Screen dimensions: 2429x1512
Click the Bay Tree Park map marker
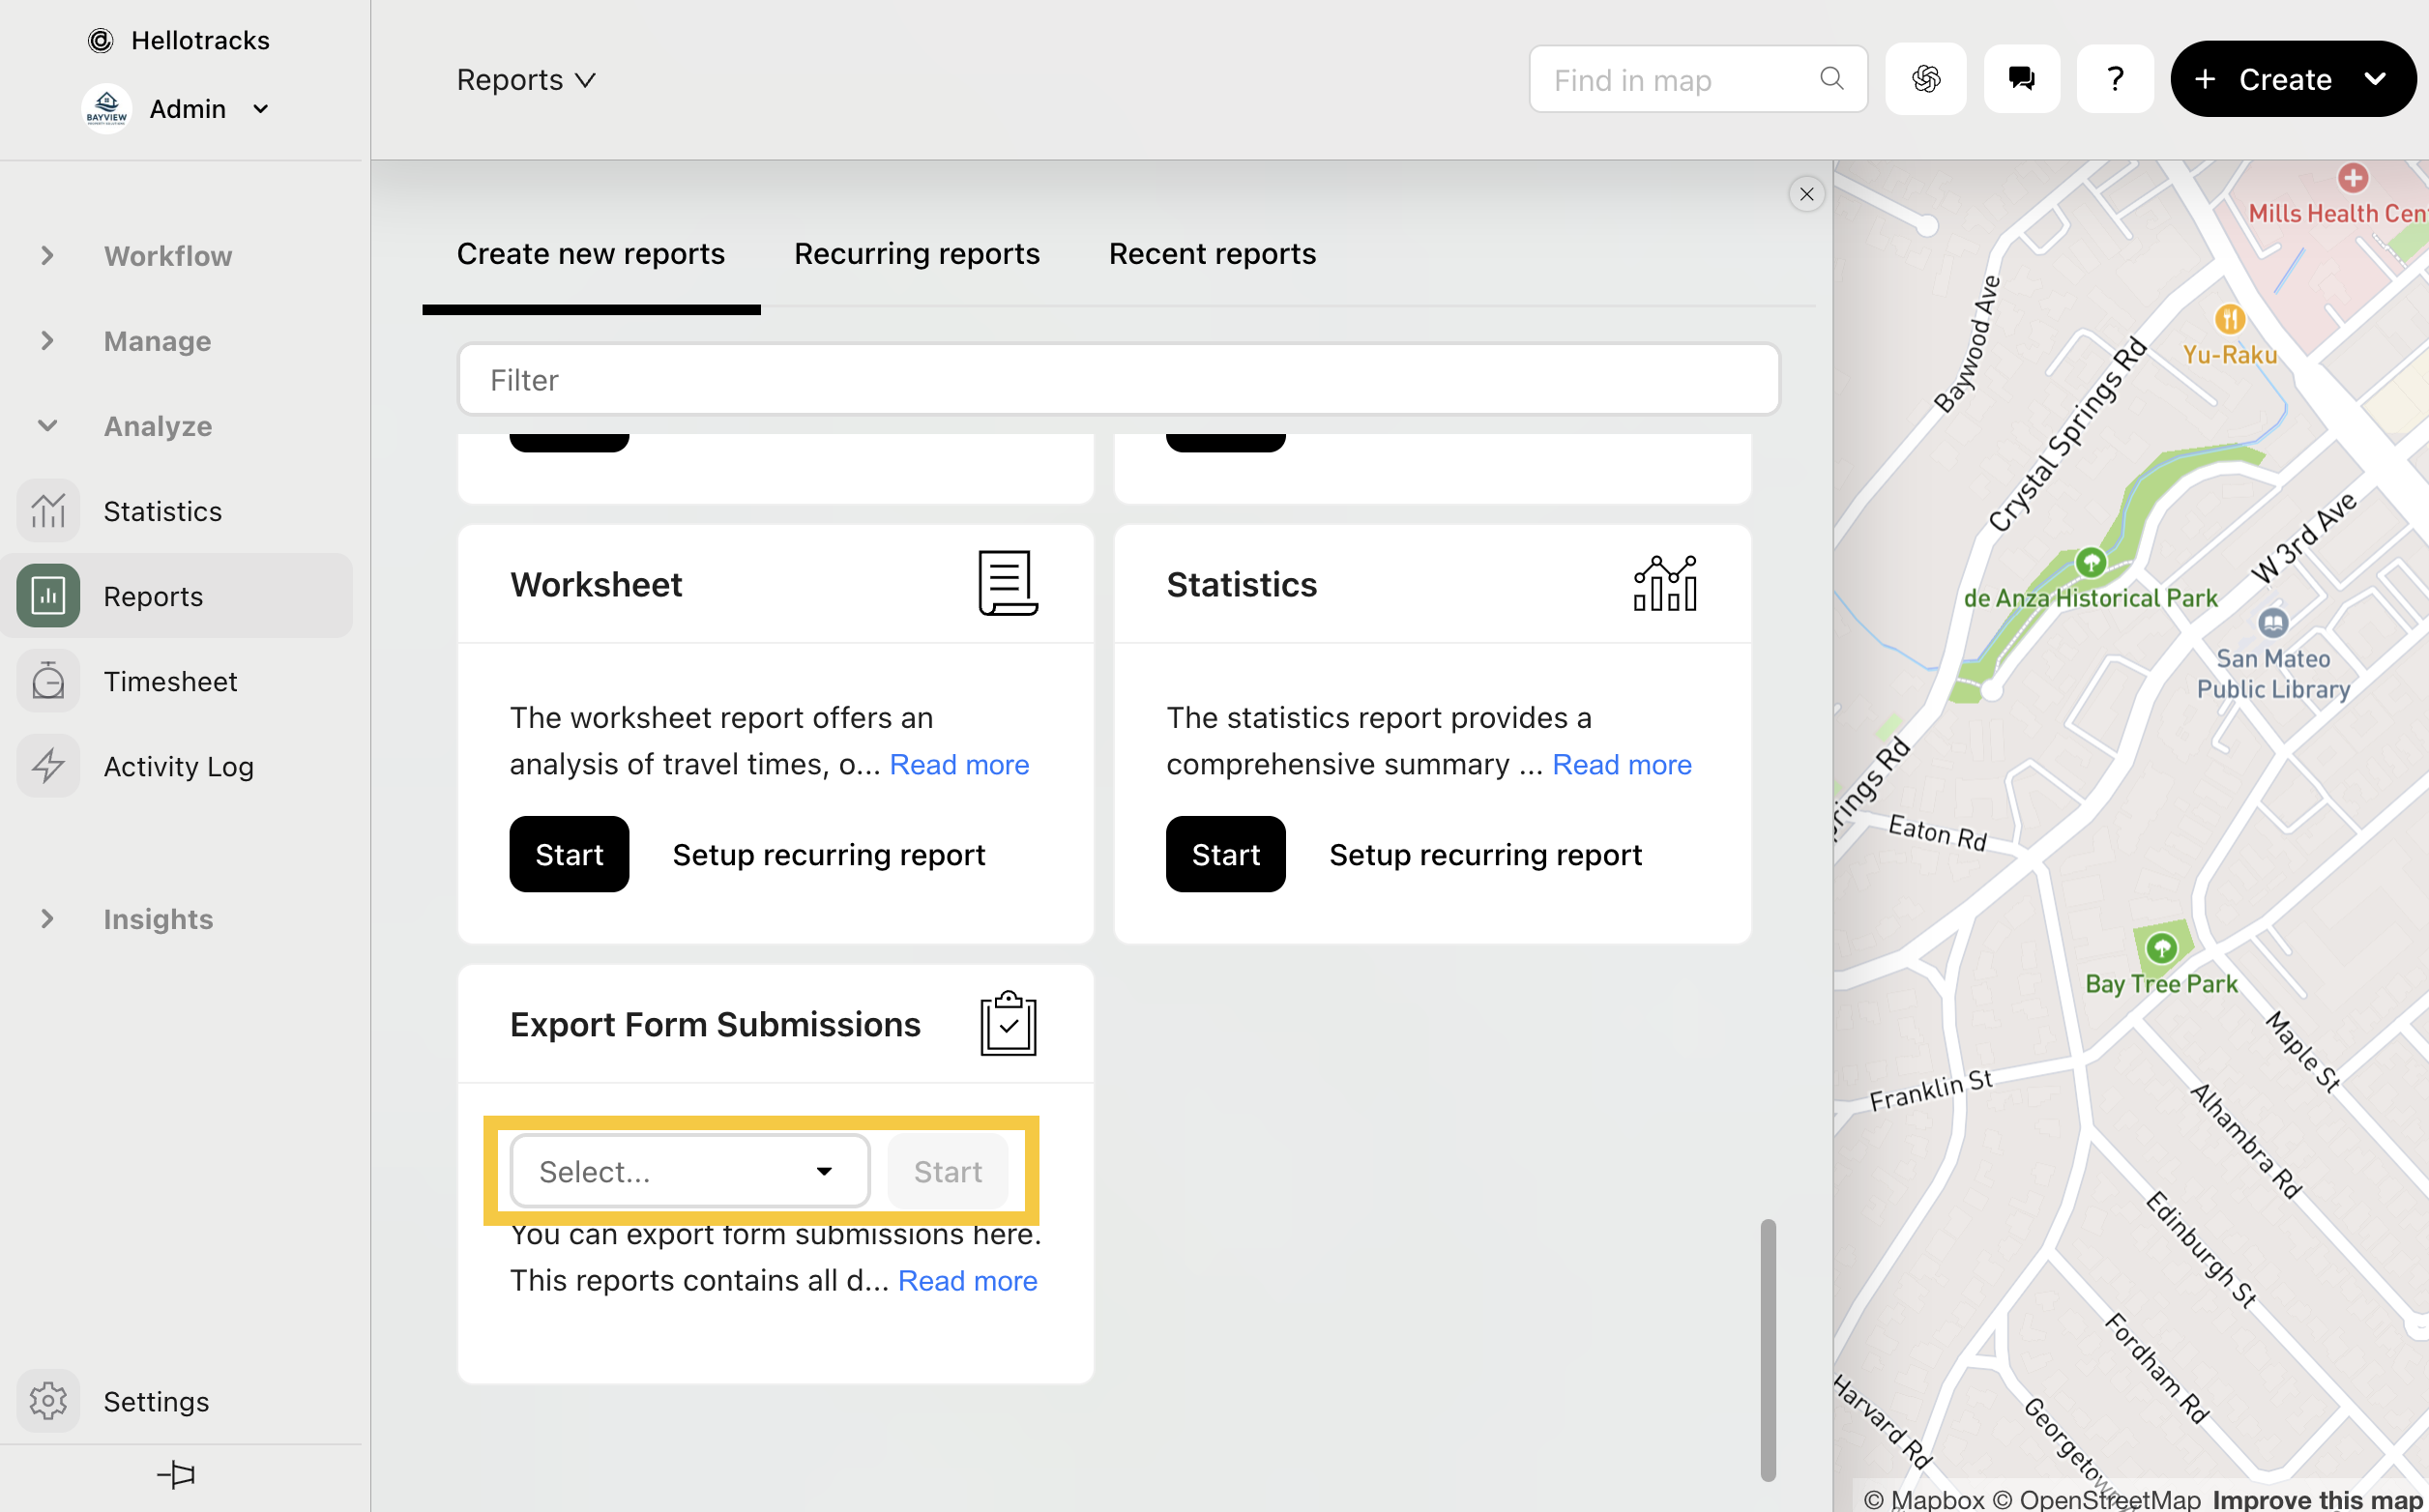2161,948
